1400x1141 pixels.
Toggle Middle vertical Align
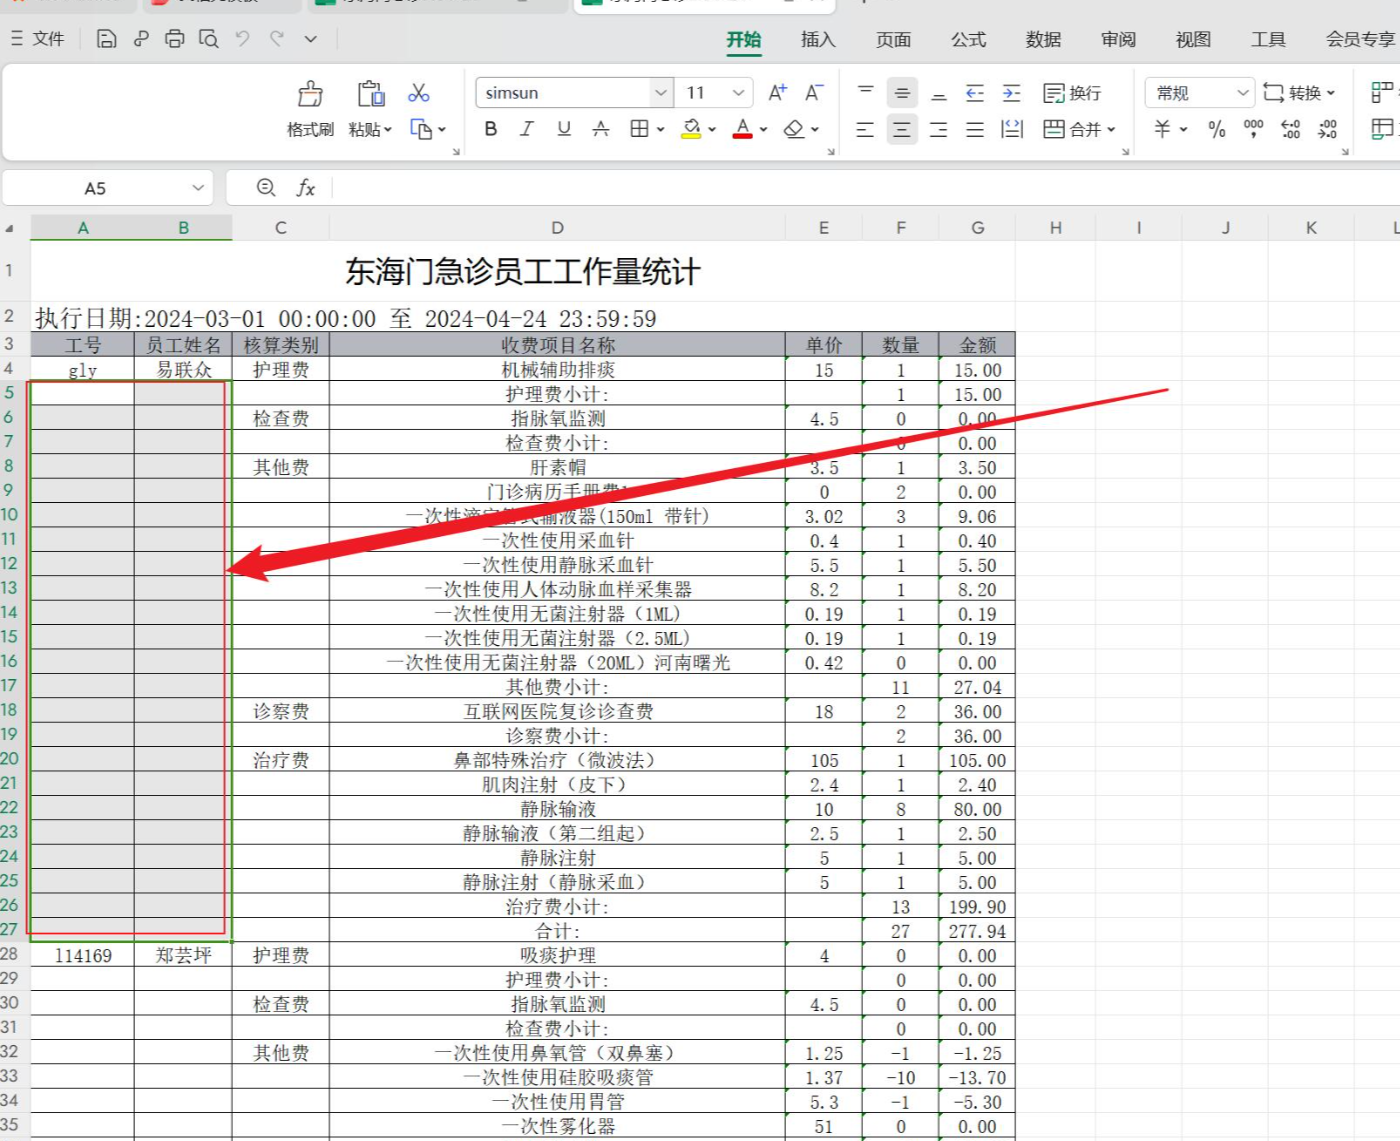(x=902, y=93)
